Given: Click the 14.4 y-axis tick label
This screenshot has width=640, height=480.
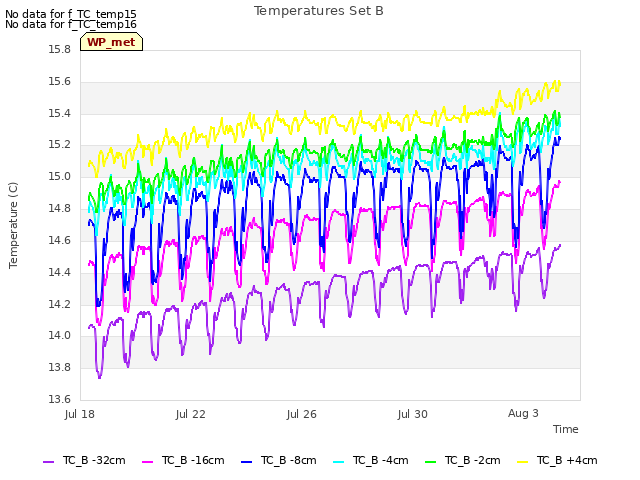Looking at the screenshot, I should coord(60,272).
